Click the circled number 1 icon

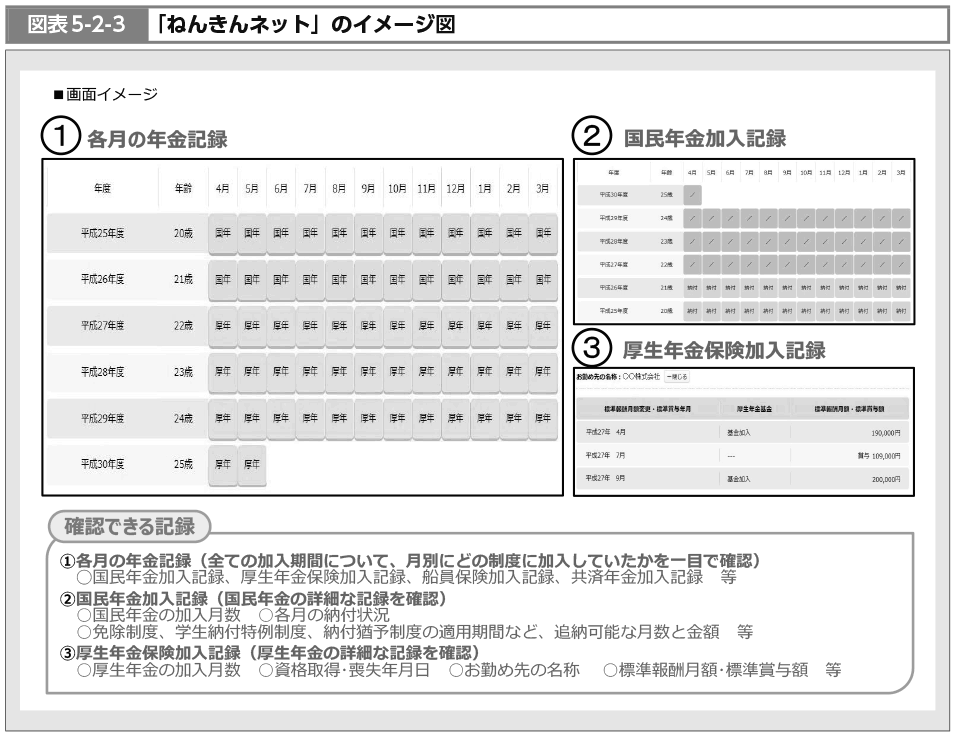point(61,138)
